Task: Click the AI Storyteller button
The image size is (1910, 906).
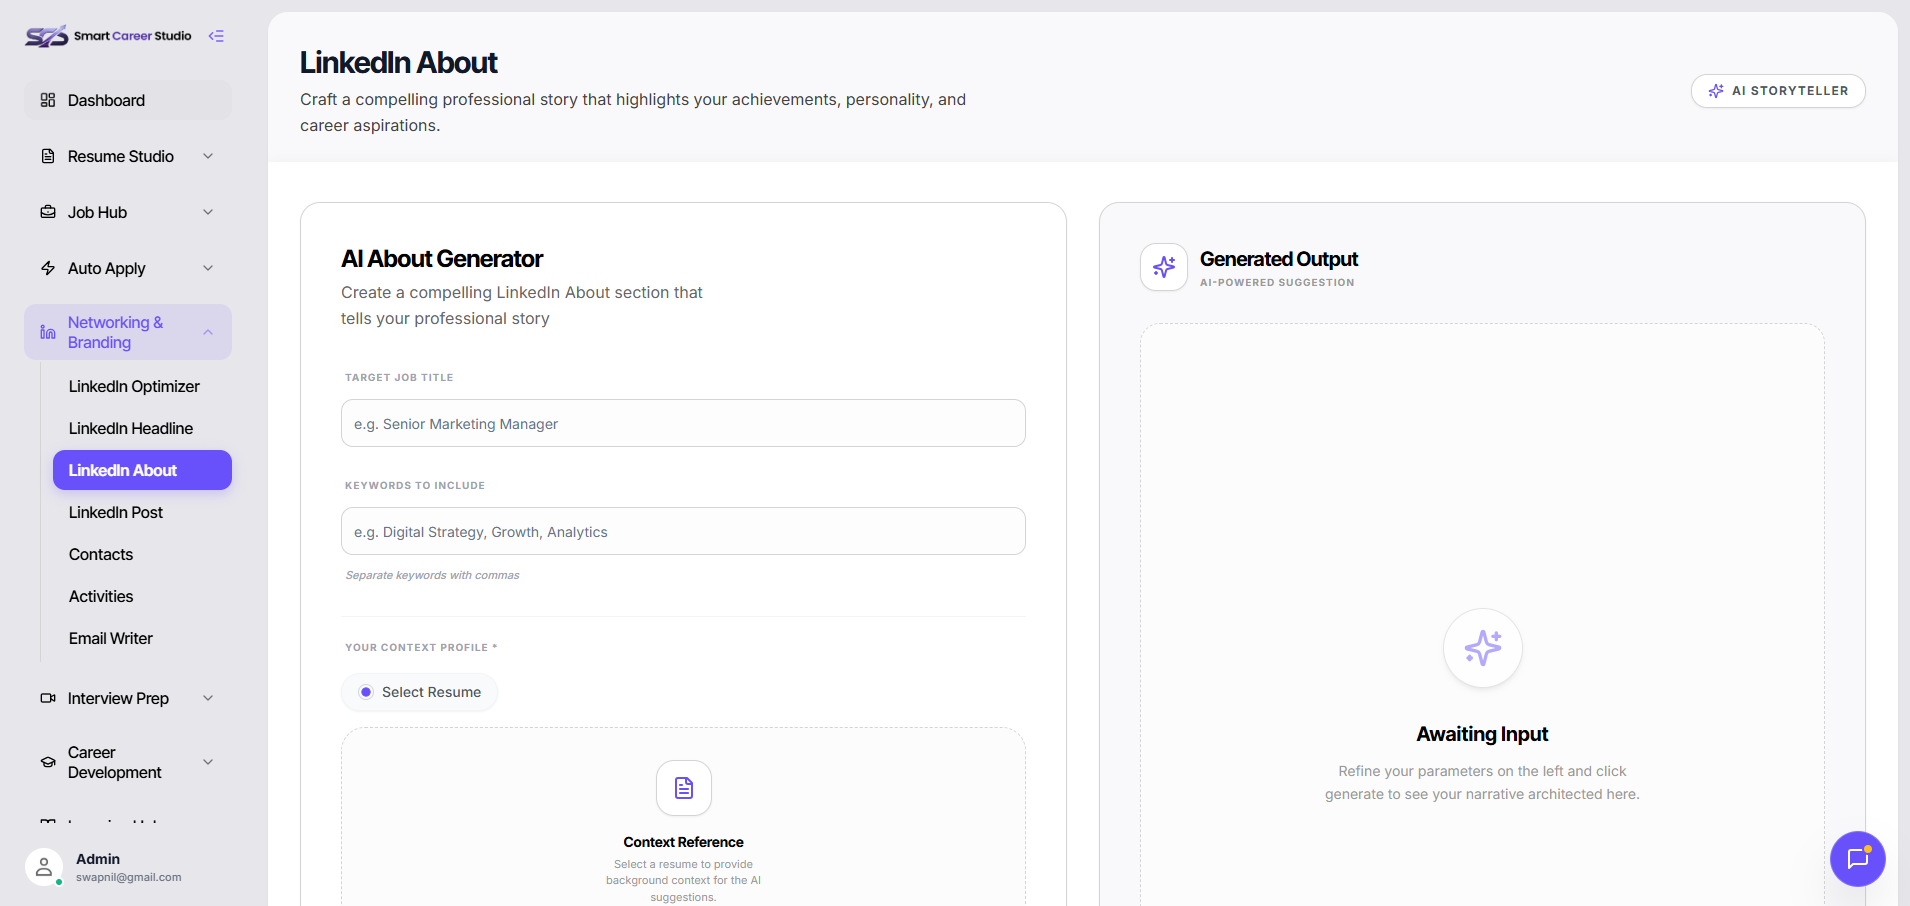Action: pyautogui.click(x=1778, y=91)
